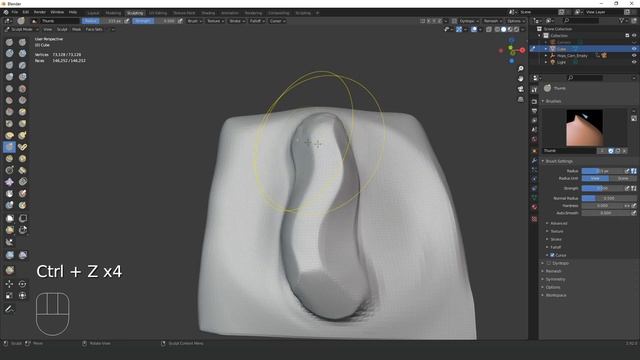Select the Line Project tool
The height and width of the screenshot is (360, 640).
click(x=9, y=242)
